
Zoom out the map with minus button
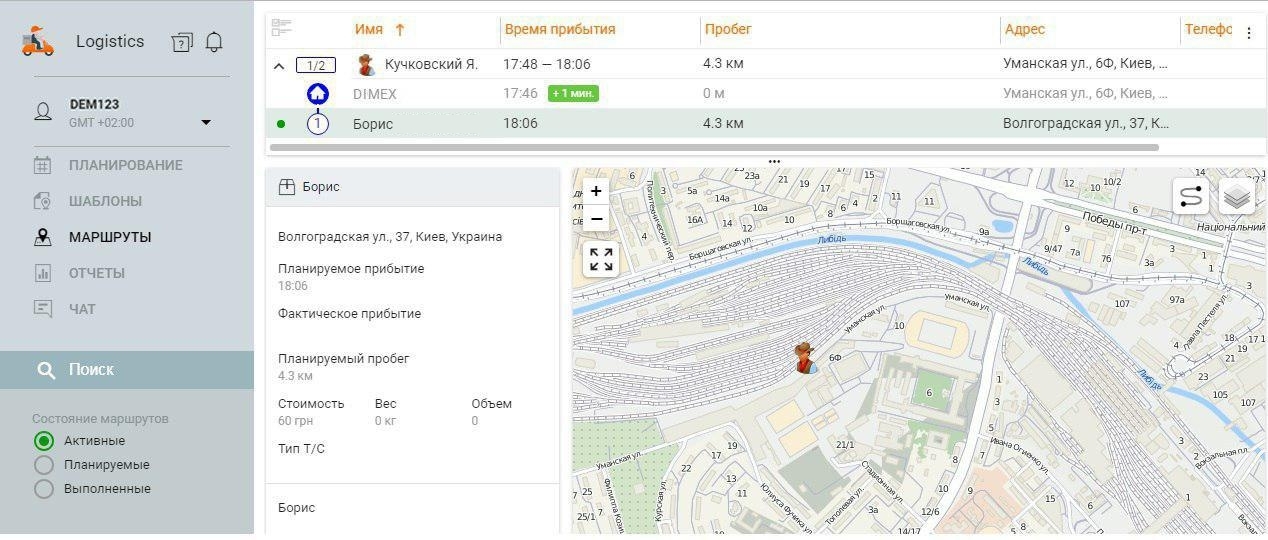click(596, 218)
